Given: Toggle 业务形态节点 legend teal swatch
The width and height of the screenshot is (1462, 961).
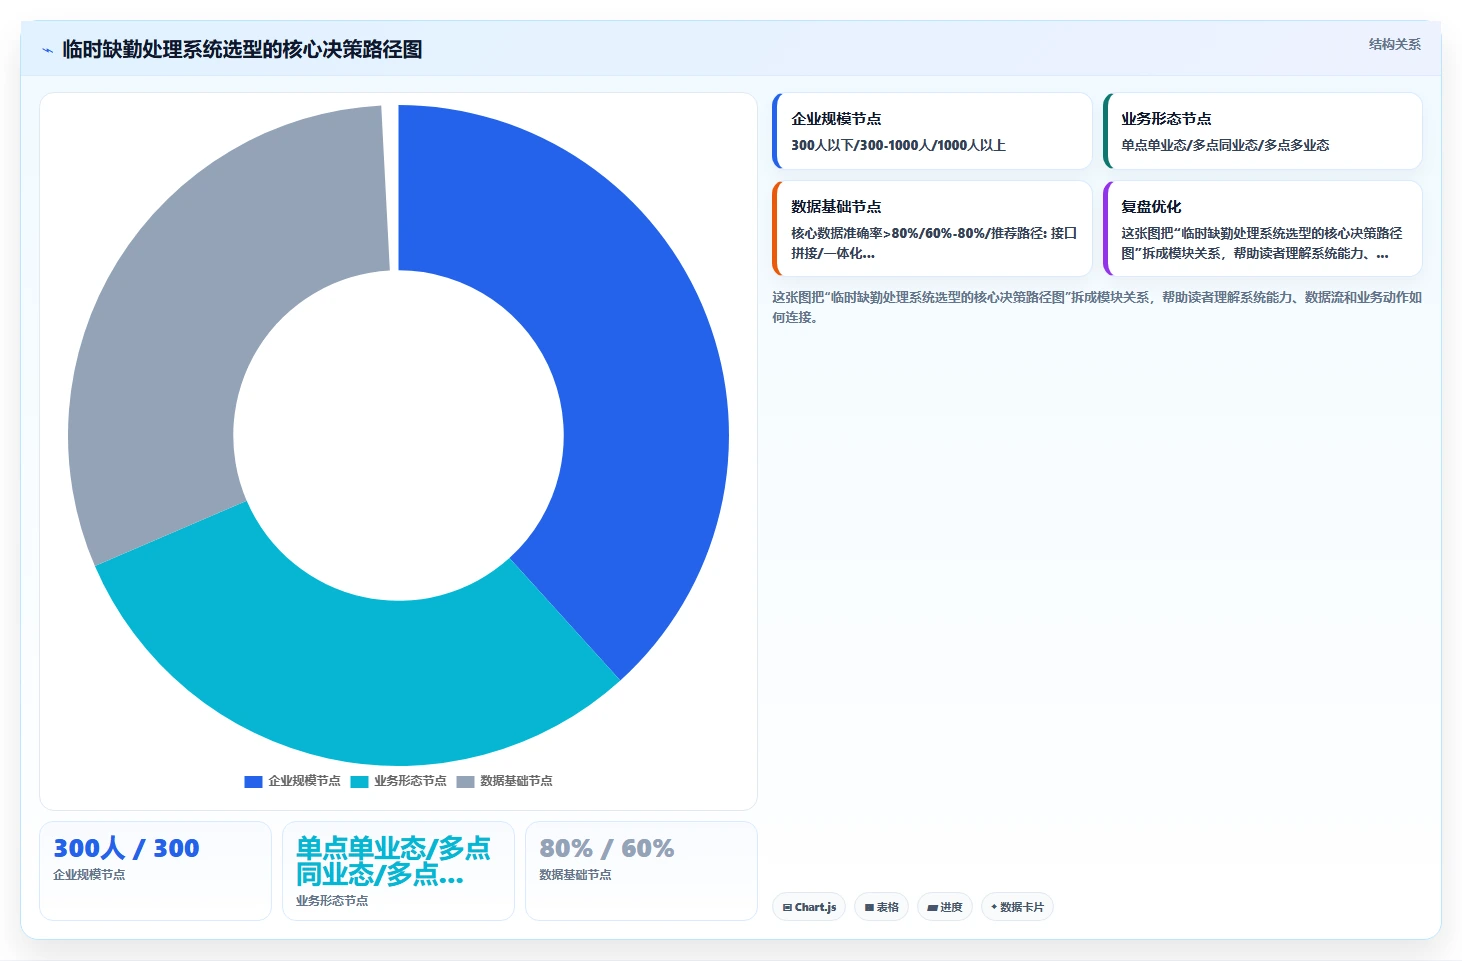Looking at the screenshot, I should [359, 781].
